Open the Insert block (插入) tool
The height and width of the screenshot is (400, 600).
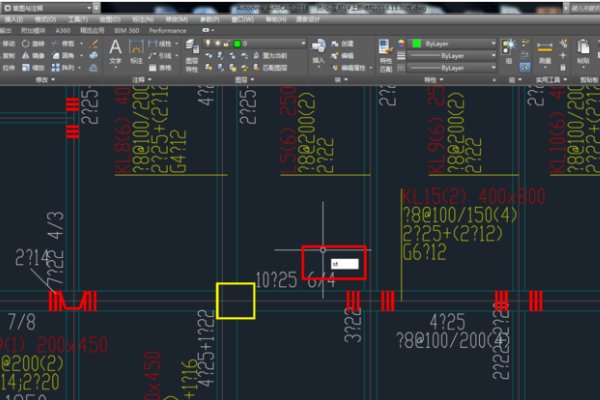318,52
